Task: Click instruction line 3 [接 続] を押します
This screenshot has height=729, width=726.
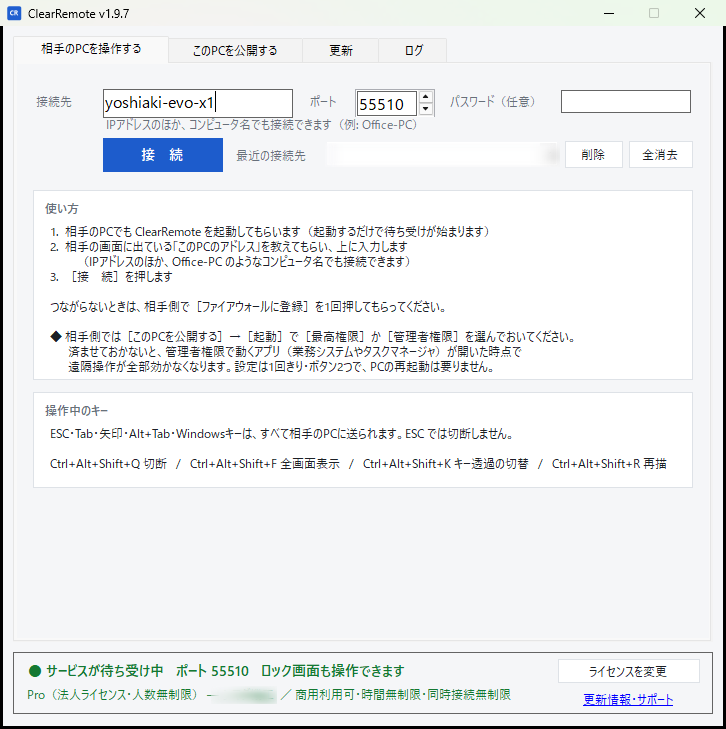Action: pyautogui.click(x=112, y=277)
